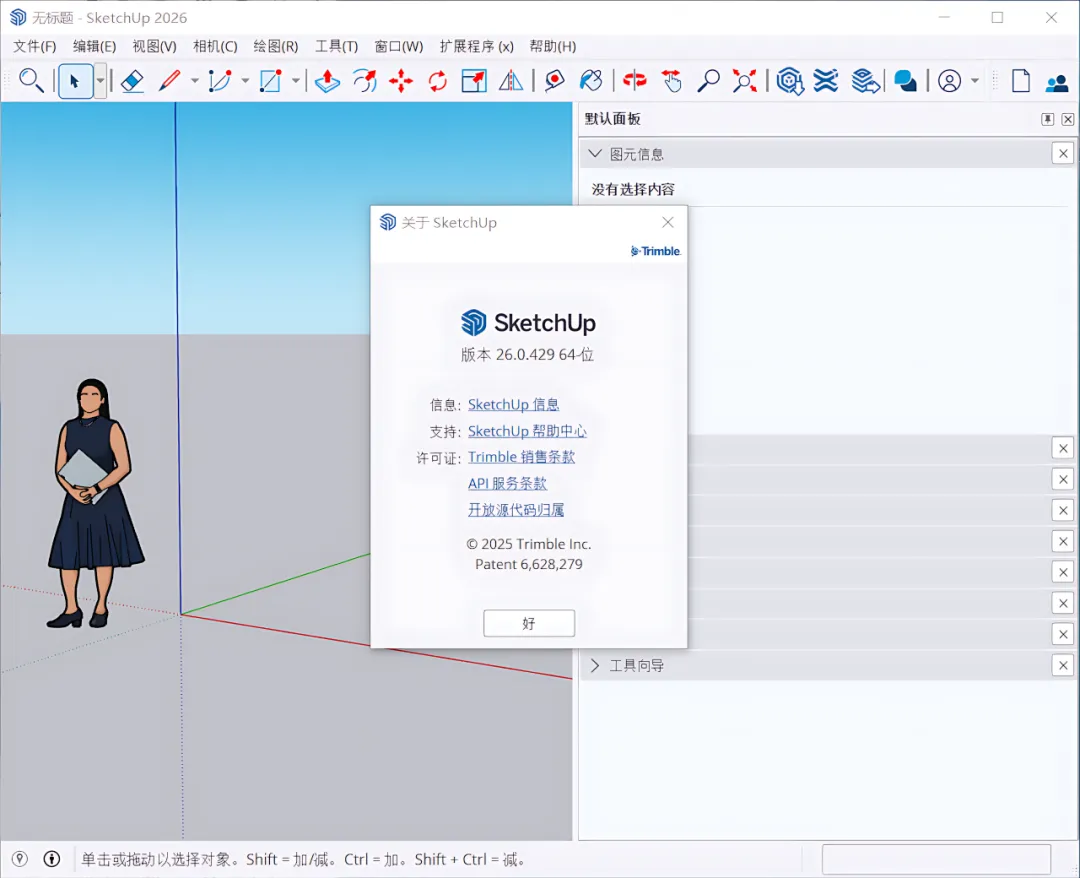Screen dimensions: 1080x878
Task: Select the Pan hand tool
Action: coord(672,81)
